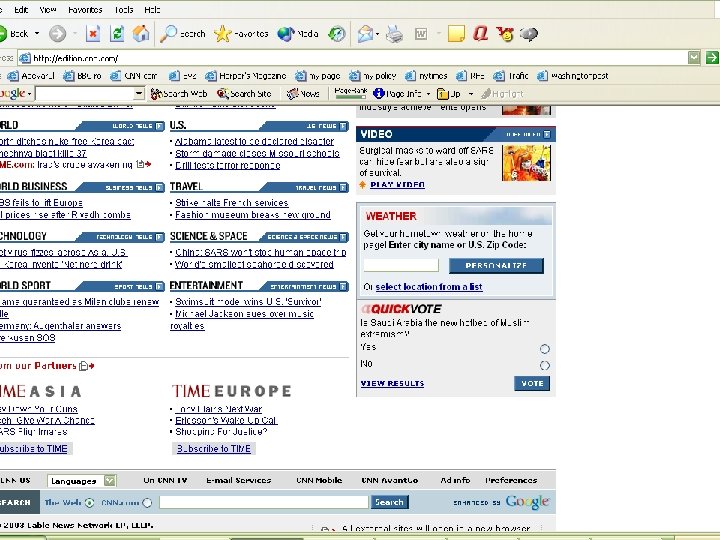Click the Forward arrow icon

tap(57, 34)
